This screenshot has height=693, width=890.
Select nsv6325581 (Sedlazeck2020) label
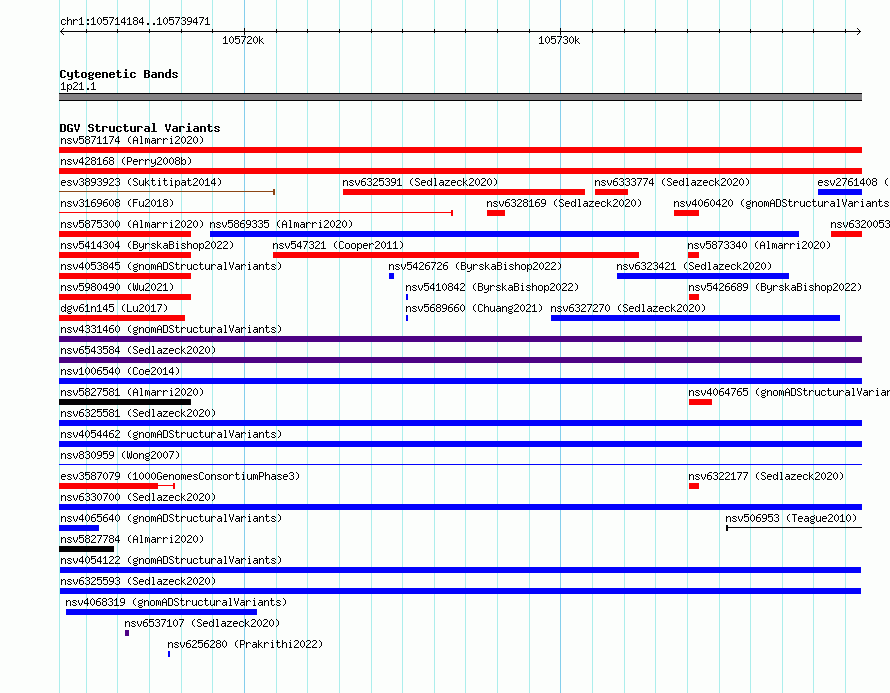click(138, 413)
